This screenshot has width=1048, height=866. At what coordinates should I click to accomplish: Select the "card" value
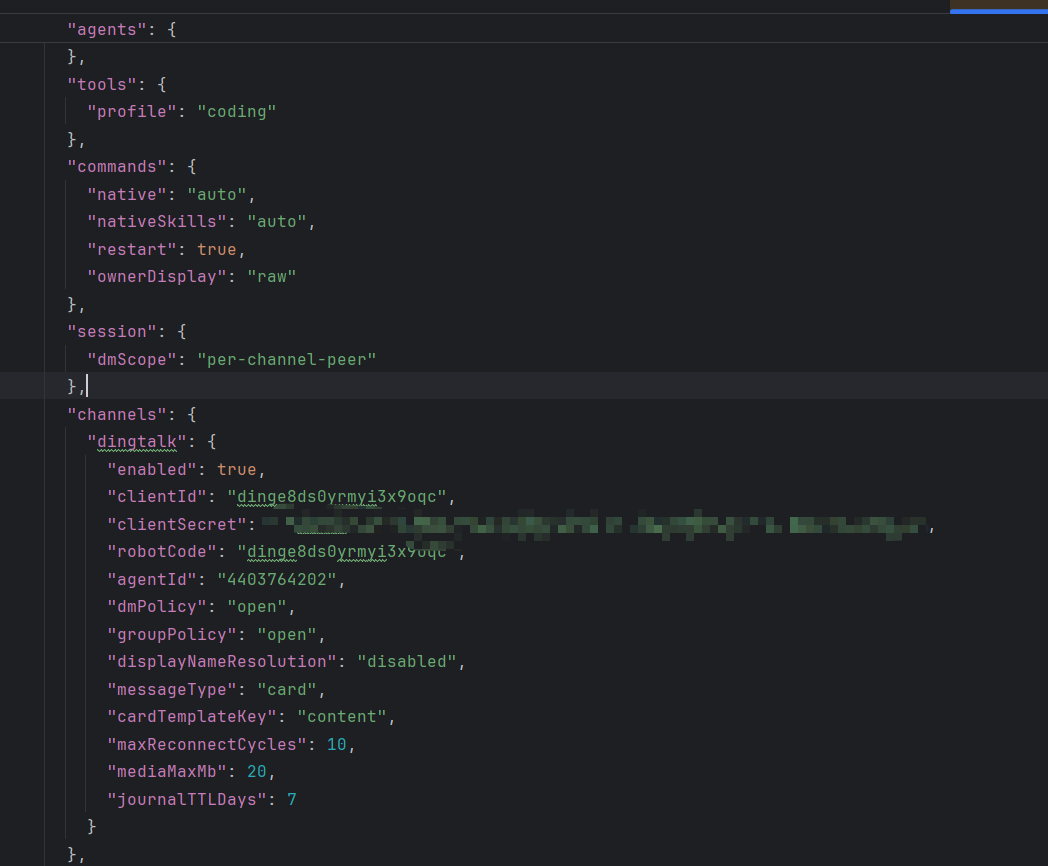287,690
